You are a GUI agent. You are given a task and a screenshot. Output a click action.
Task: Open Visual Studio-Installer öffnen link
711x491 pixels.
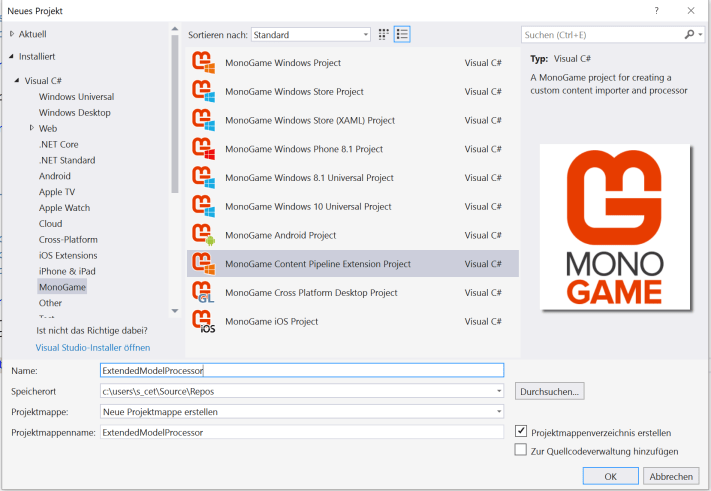click(93, 347)
